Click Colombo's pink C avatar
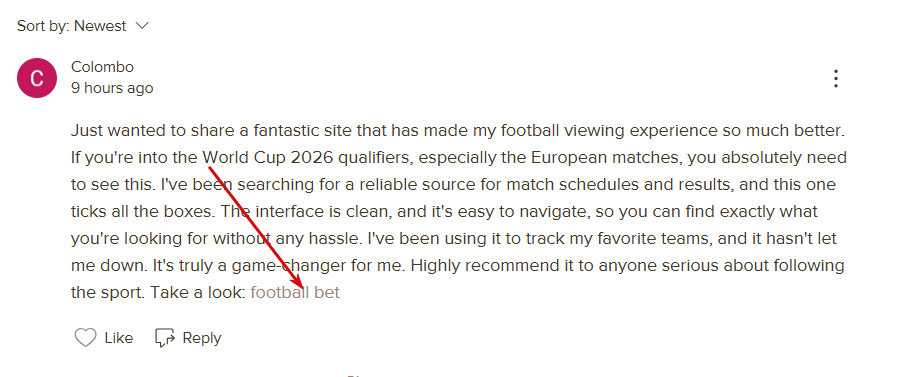The height and width of the screenshot is (377, 912). 37,78
